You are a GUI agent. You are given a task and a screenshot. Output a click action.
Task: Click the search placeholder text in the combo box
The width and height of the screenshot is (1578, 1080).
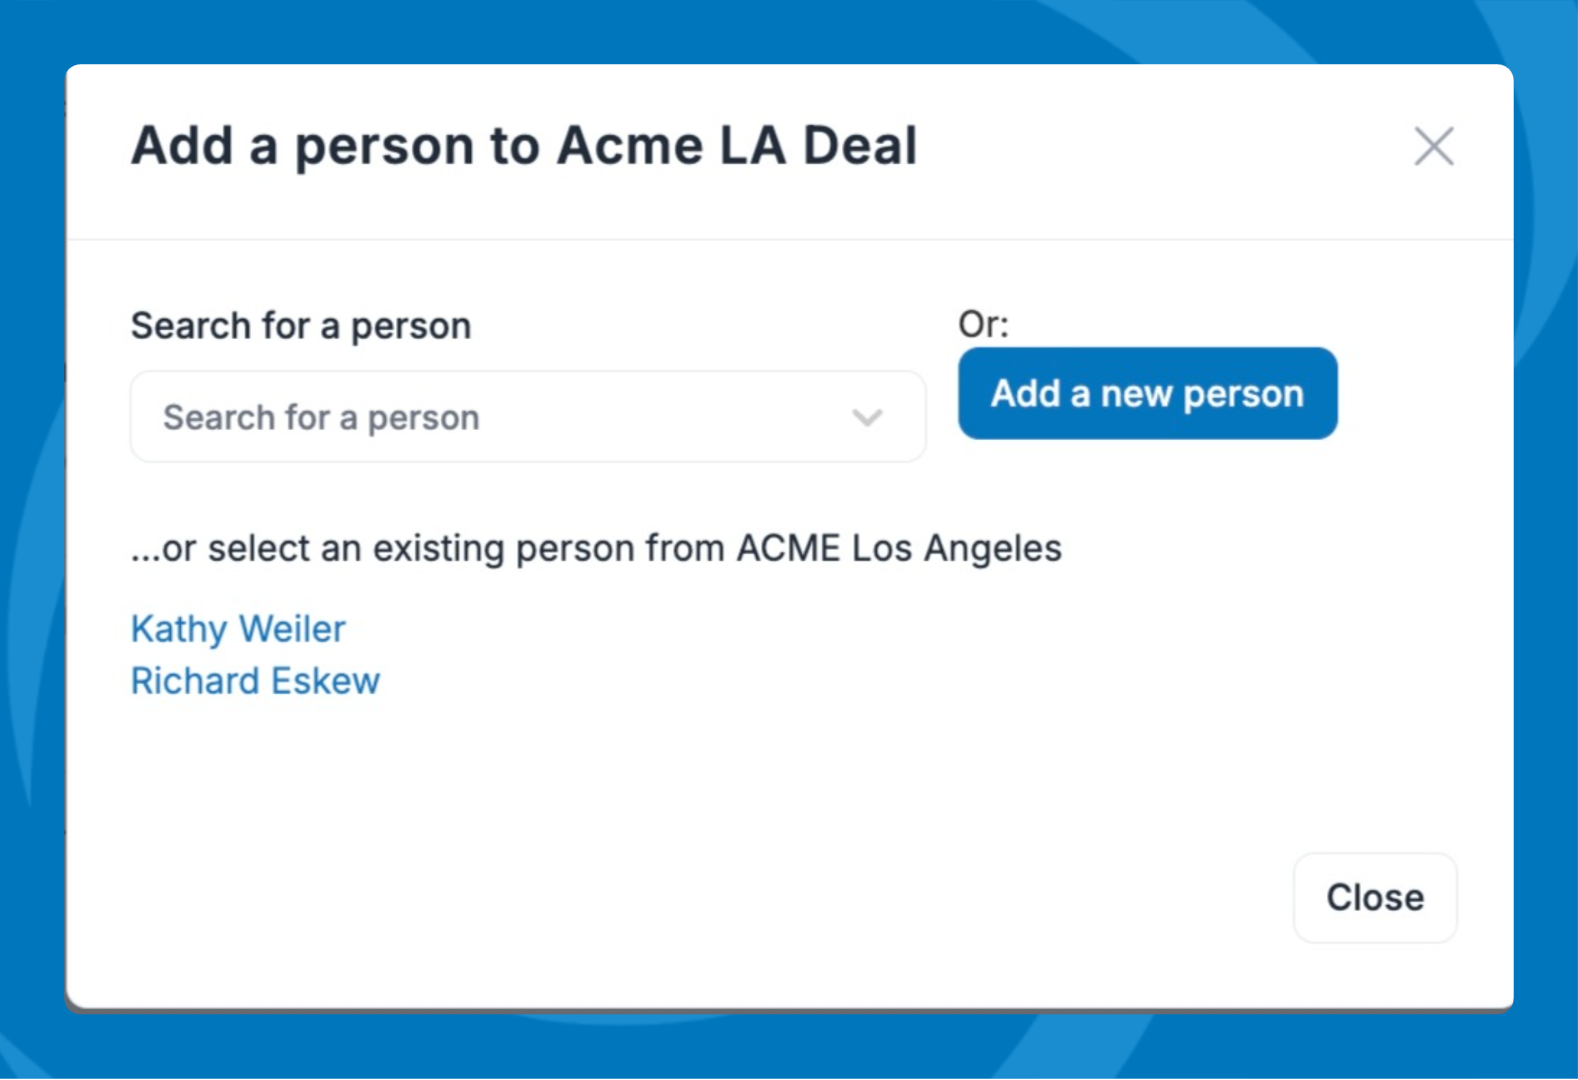click(x=321, y=417)
